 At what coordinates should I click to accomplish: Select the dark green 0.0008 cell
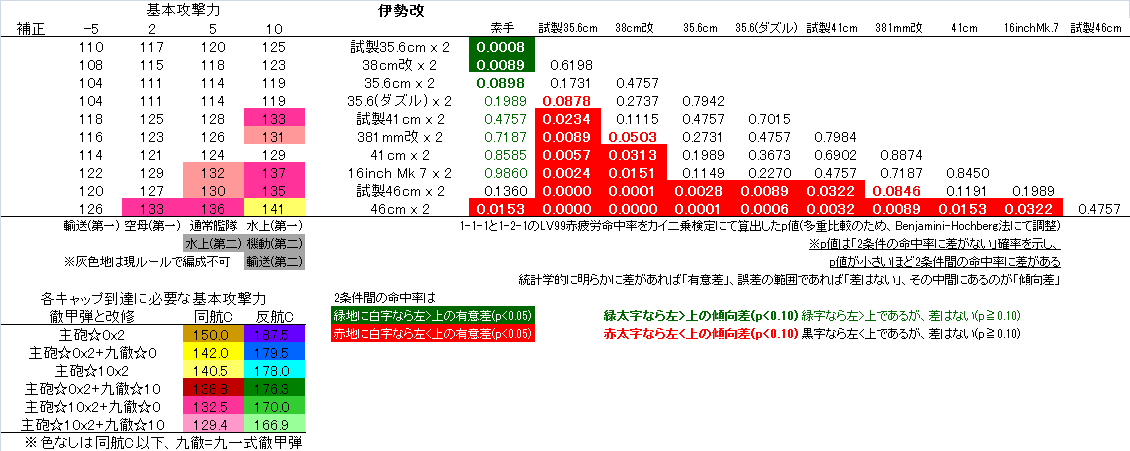coord(503,47)
